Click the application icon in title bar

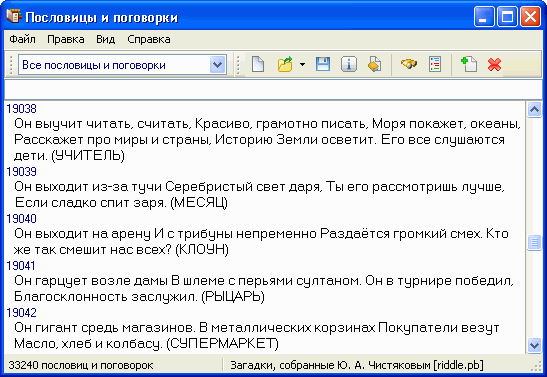tap(14, 16)
